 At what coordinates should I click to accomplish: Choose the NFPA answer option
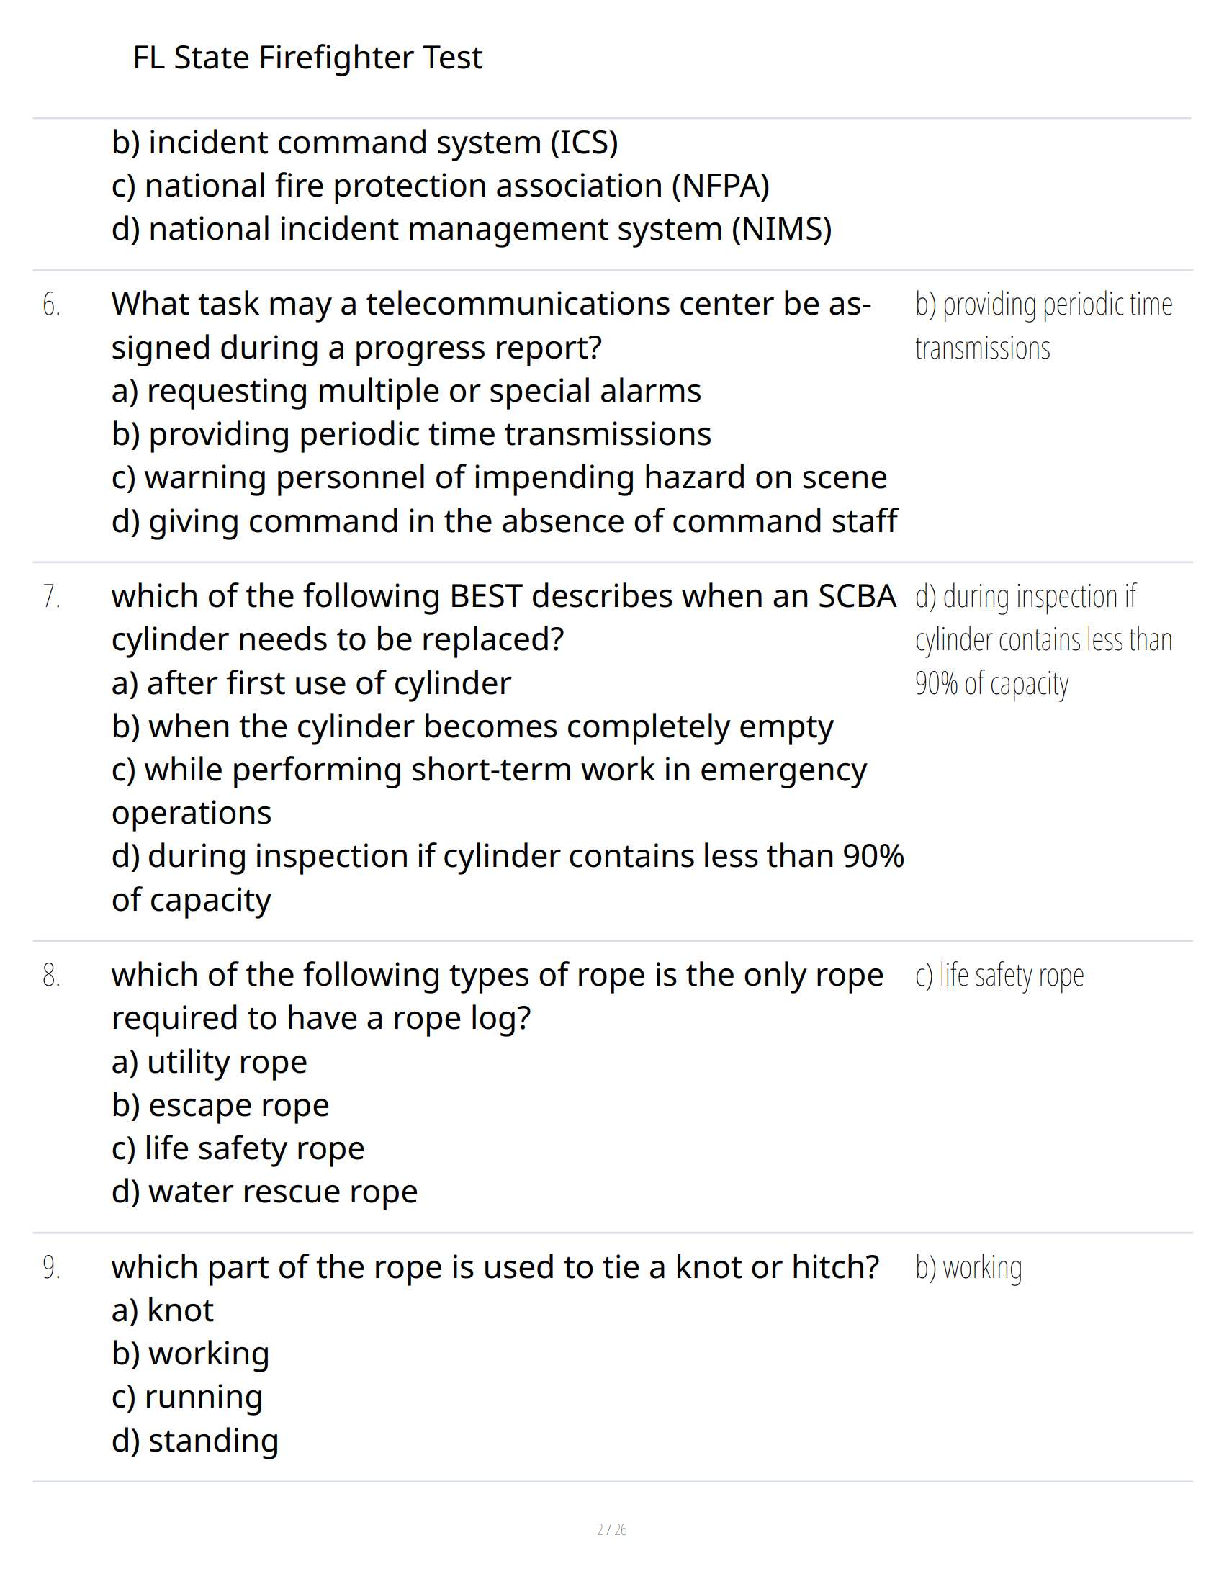pos(440,186)
